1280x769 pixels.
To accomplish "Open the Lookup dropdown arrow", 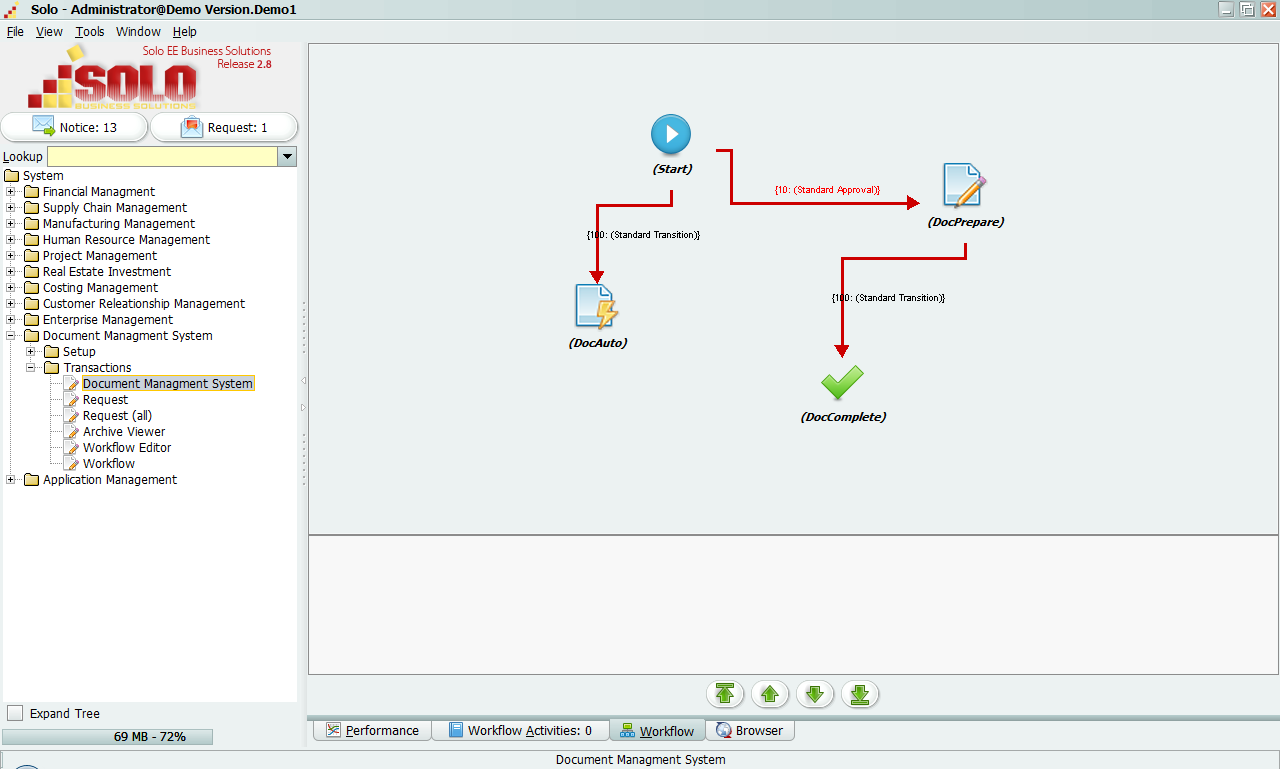I will pos(287,156).
